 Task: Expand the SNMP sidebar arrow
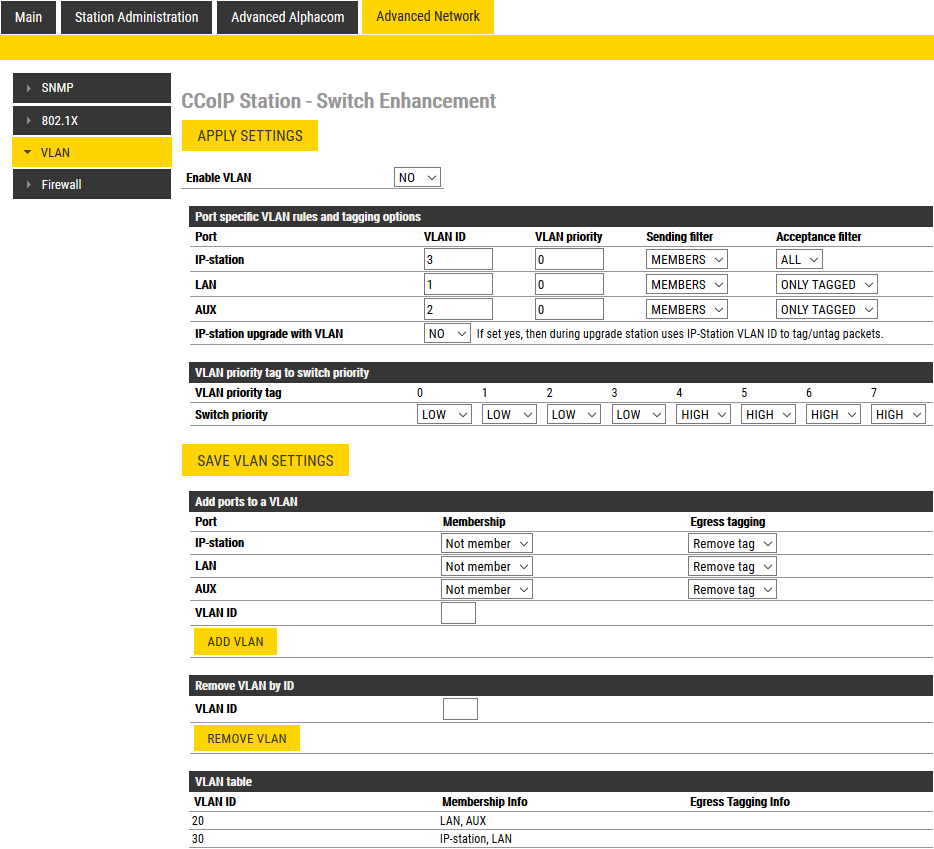coord(29,88)
